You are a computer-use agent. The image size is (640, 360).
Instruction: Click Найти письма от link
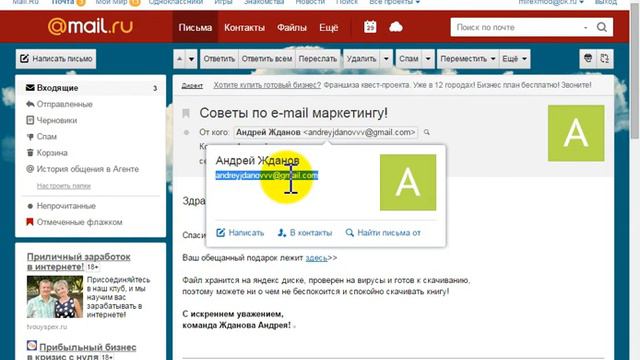[x=383, y=233]
